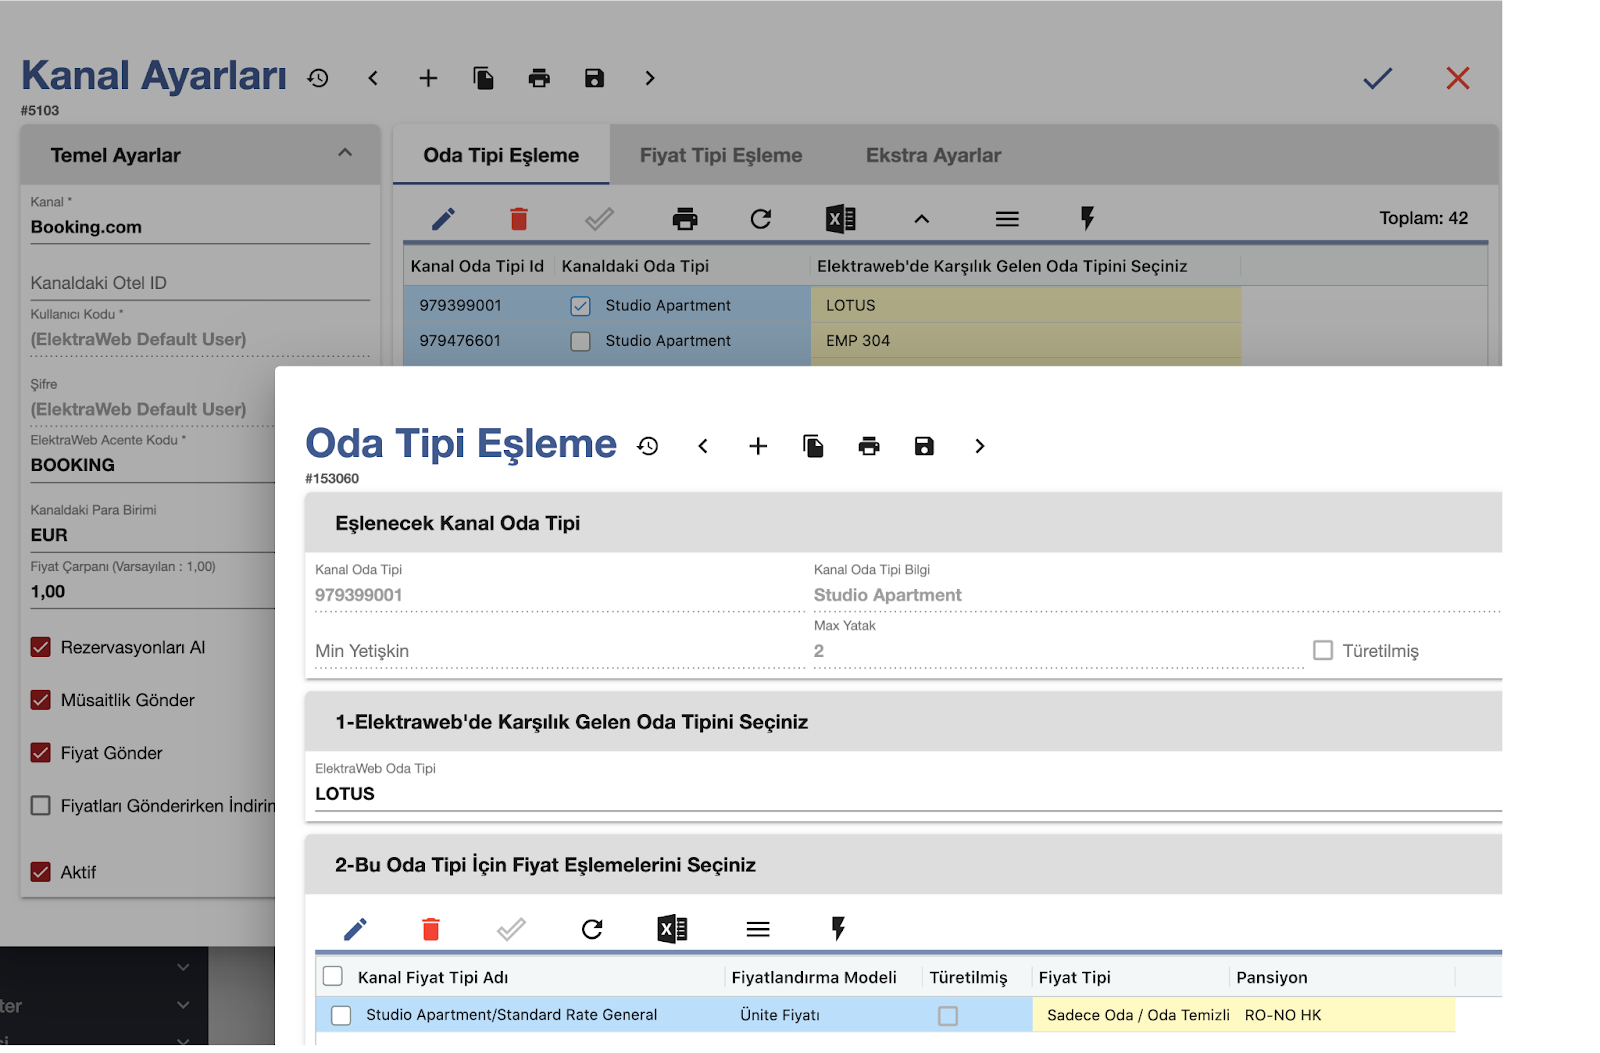Click the red delete icon in rate mapping toolbar

(431, 930)
